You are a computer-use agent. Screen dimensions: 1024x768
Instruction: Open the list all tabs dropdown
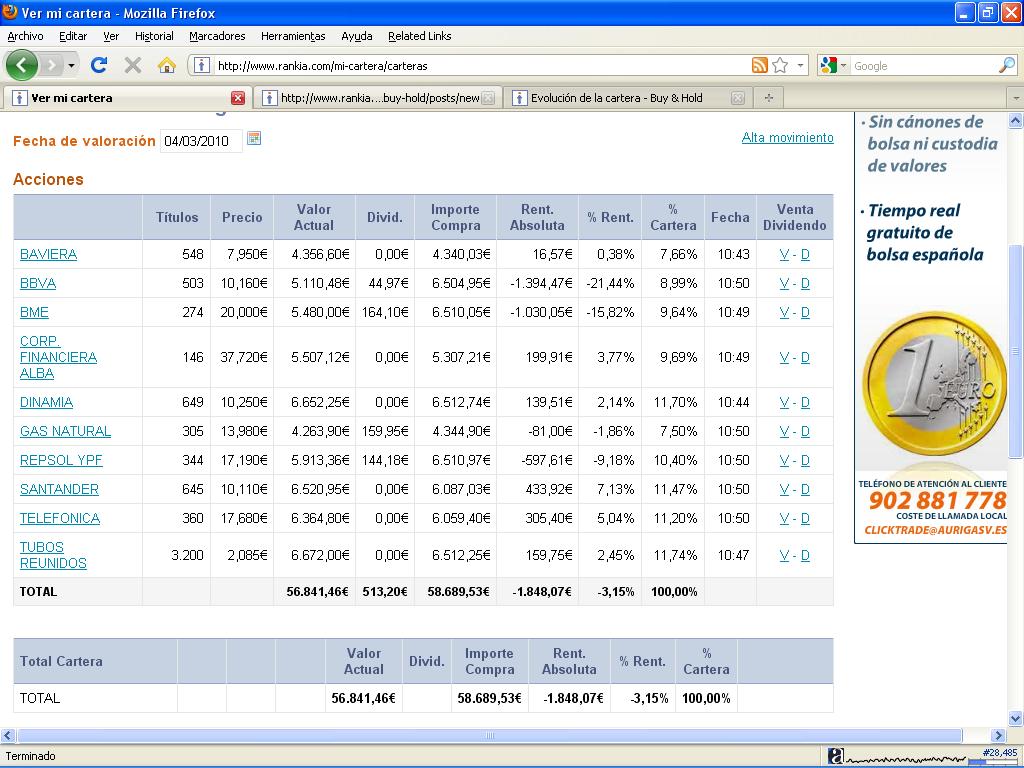[x=1015, y=98]
